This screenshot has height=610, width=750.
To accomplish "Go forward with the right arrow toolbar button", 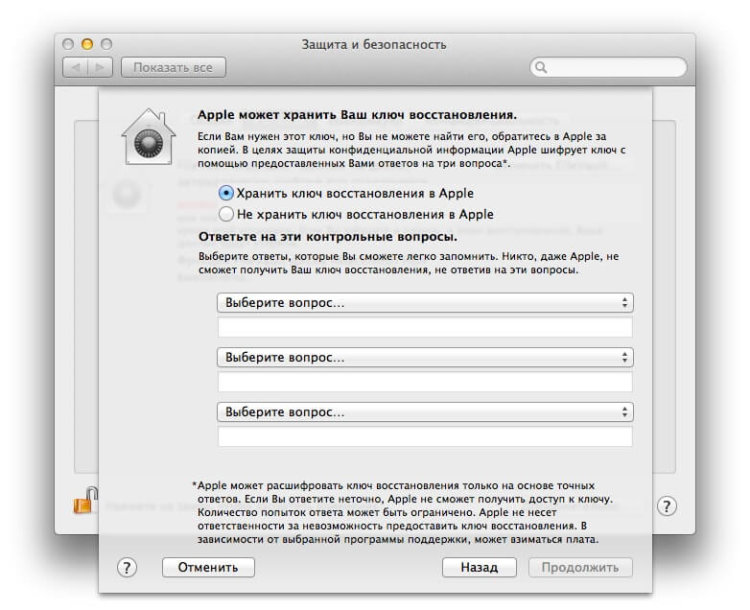I will tap(100, 67).
